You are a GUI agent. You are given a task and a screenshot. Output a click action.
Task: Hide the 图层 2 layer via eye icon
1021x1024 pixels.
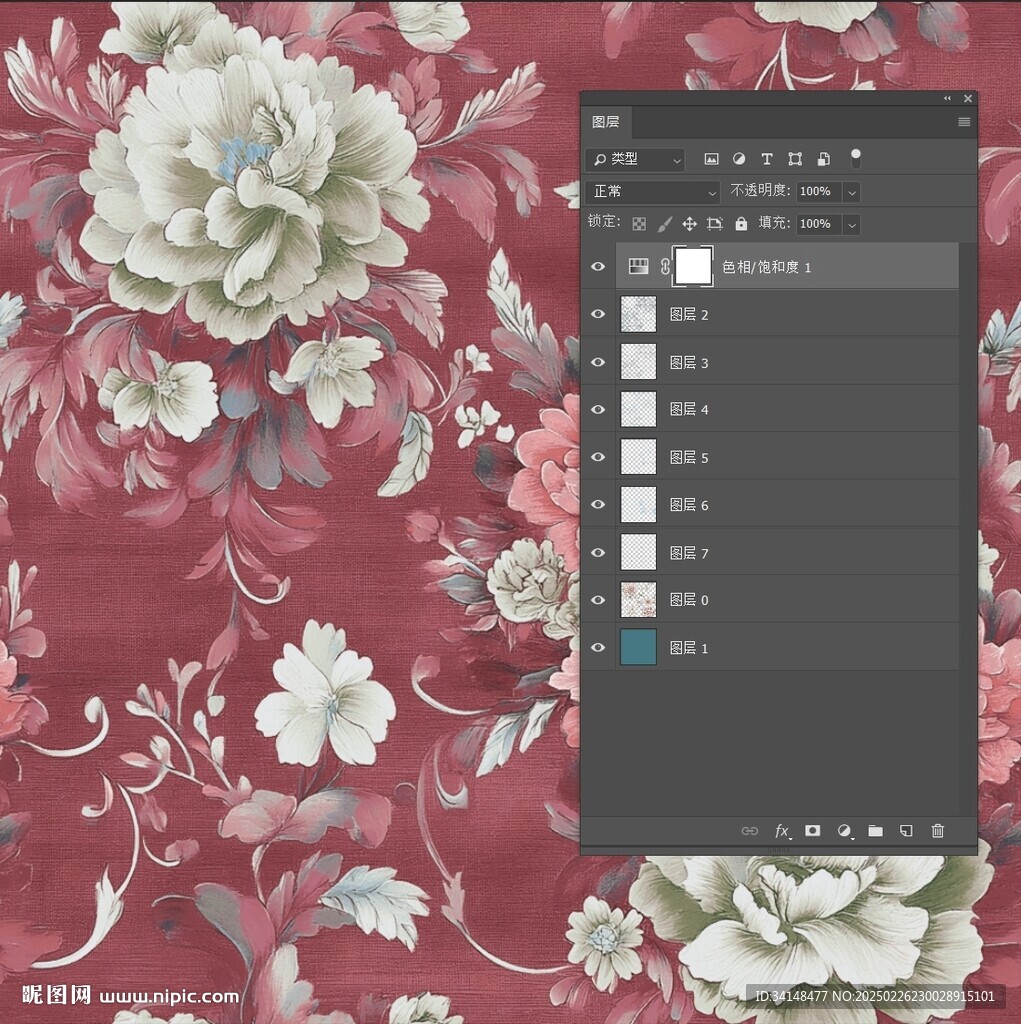(x=598, y=314)
